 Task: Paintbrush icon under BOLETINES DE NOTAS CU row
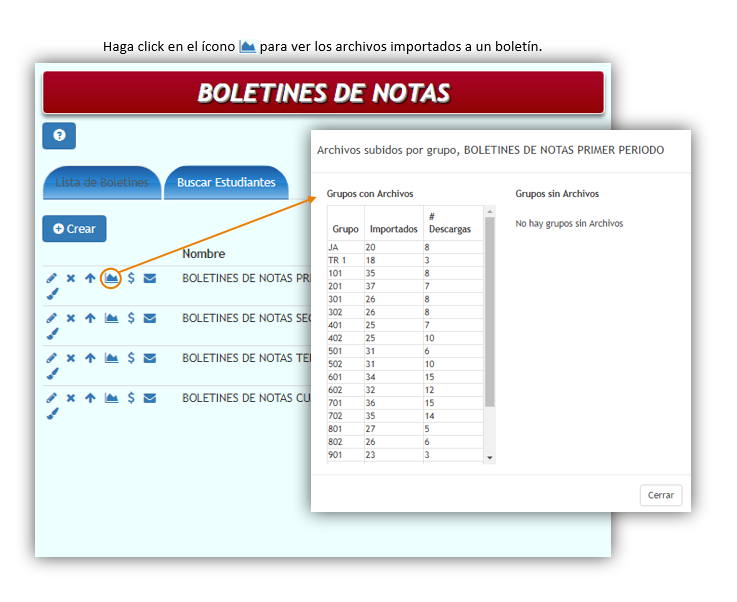click(x=52, y=414)
